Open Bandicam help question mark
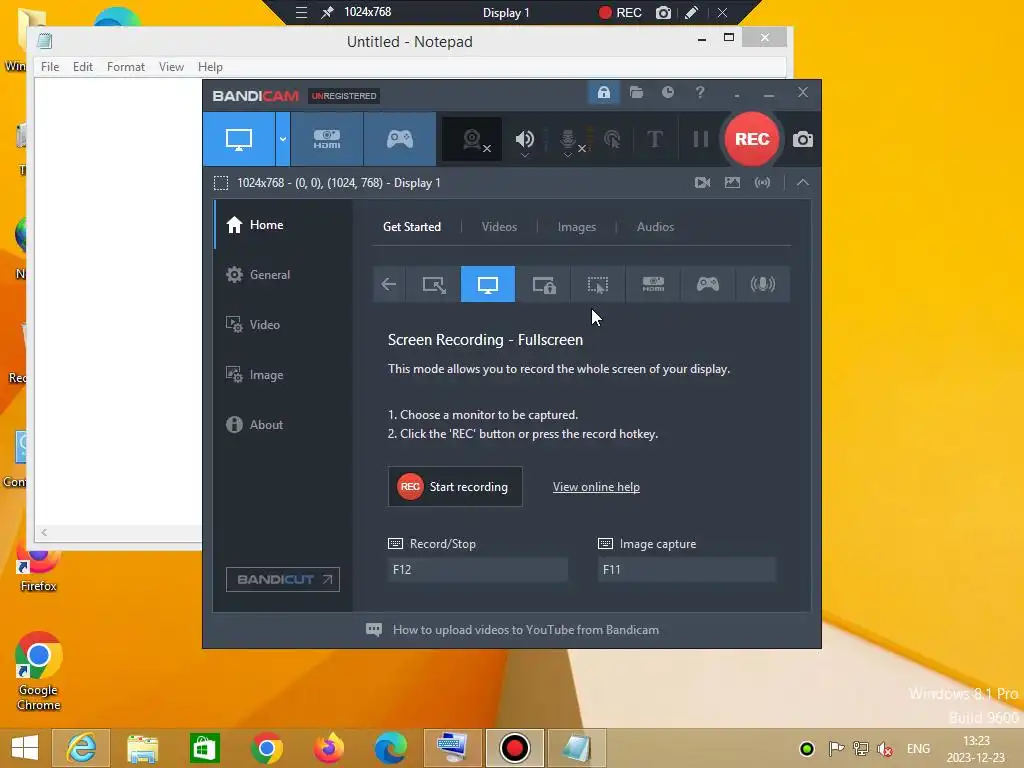Viewport: 1024px width, 768px height. coord(699,93)
